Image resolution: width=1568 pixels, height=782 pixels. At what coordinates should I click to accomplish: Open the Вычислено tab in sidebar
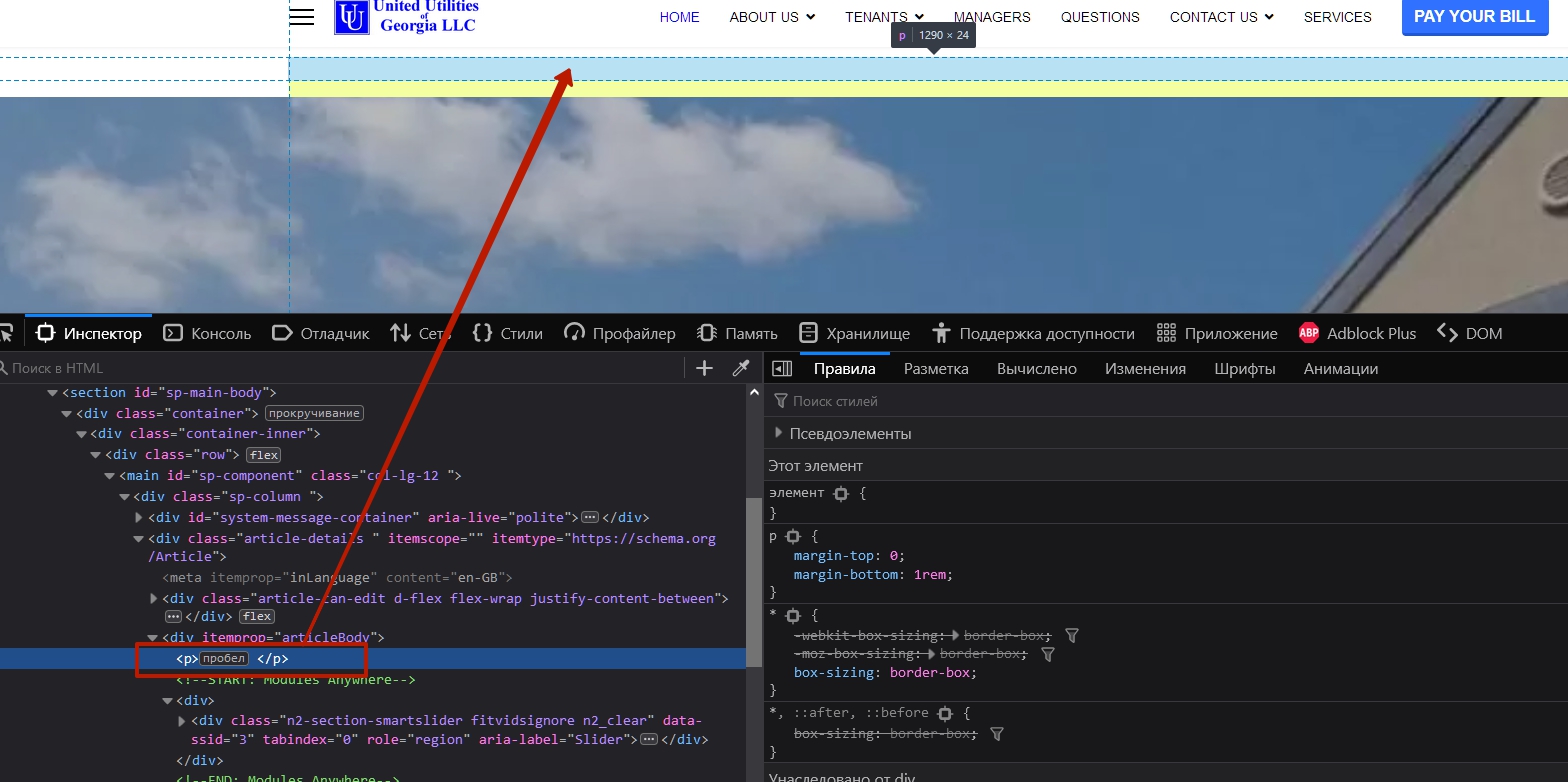[1036, 368]
